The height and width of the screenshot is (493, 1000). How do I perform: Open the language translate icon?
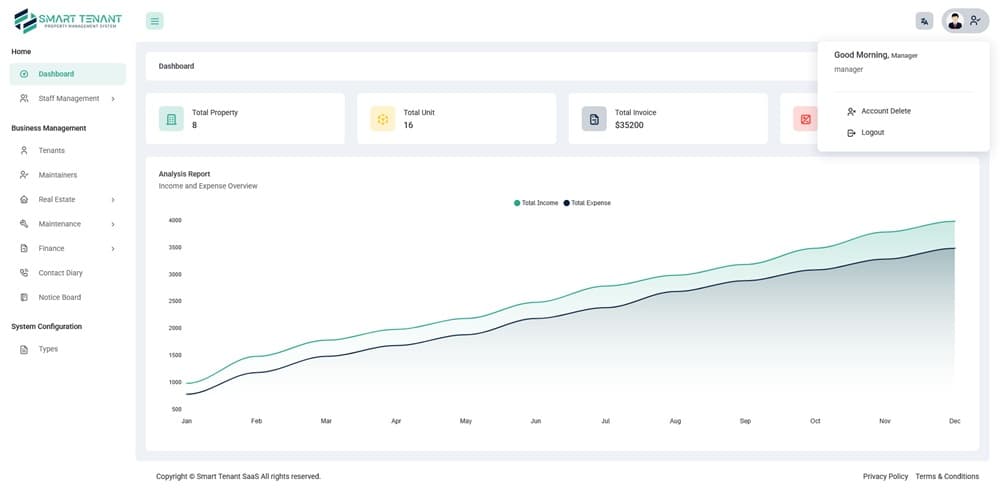pyautogui.click(x=924, y=21)
